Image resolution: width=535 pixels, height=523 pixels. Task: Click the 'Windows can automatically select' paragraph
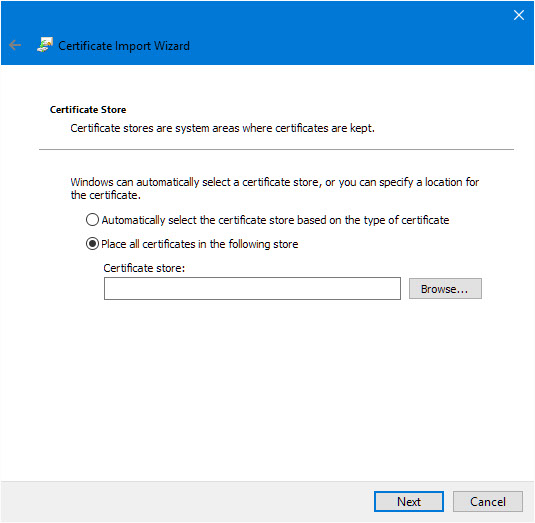tap(275, 188)
